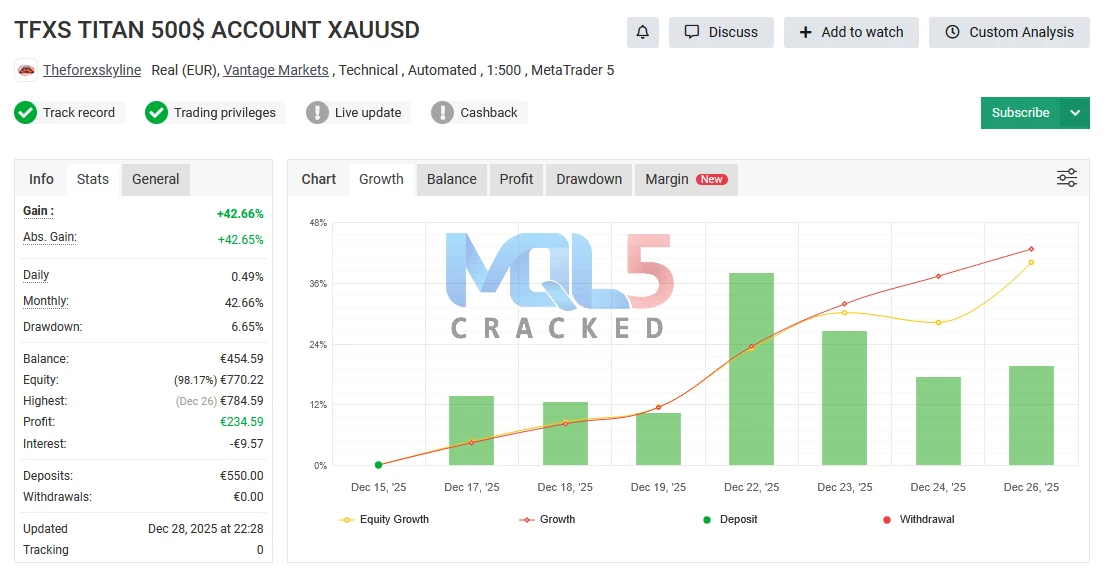Screen dimensions: 1120x568
Task: Click the Cashback exclamation icon
Action: click(x=442, y=113)
